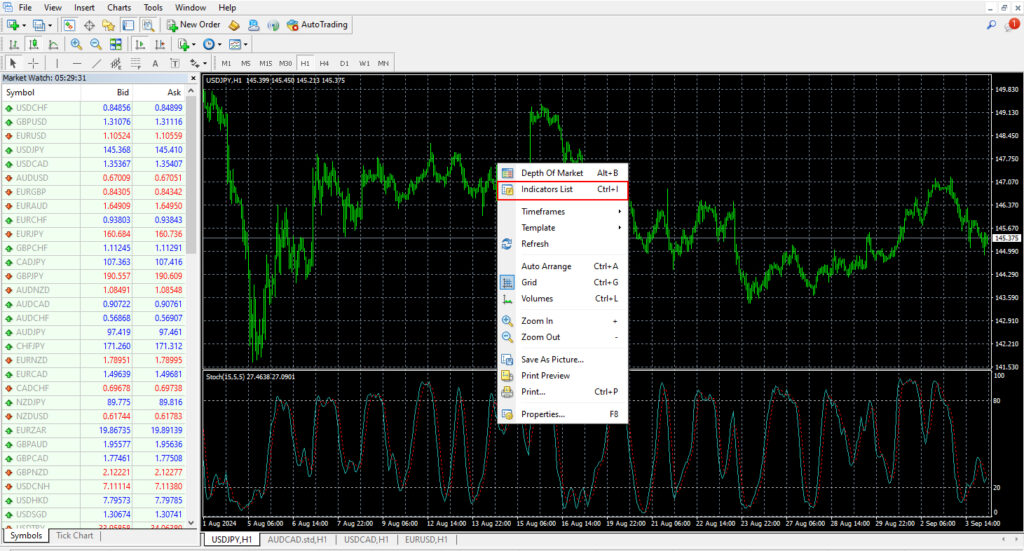Open the notification icon with red badge
The width and height of the screenshot is (1024, 551).
tap(1012, 25)
